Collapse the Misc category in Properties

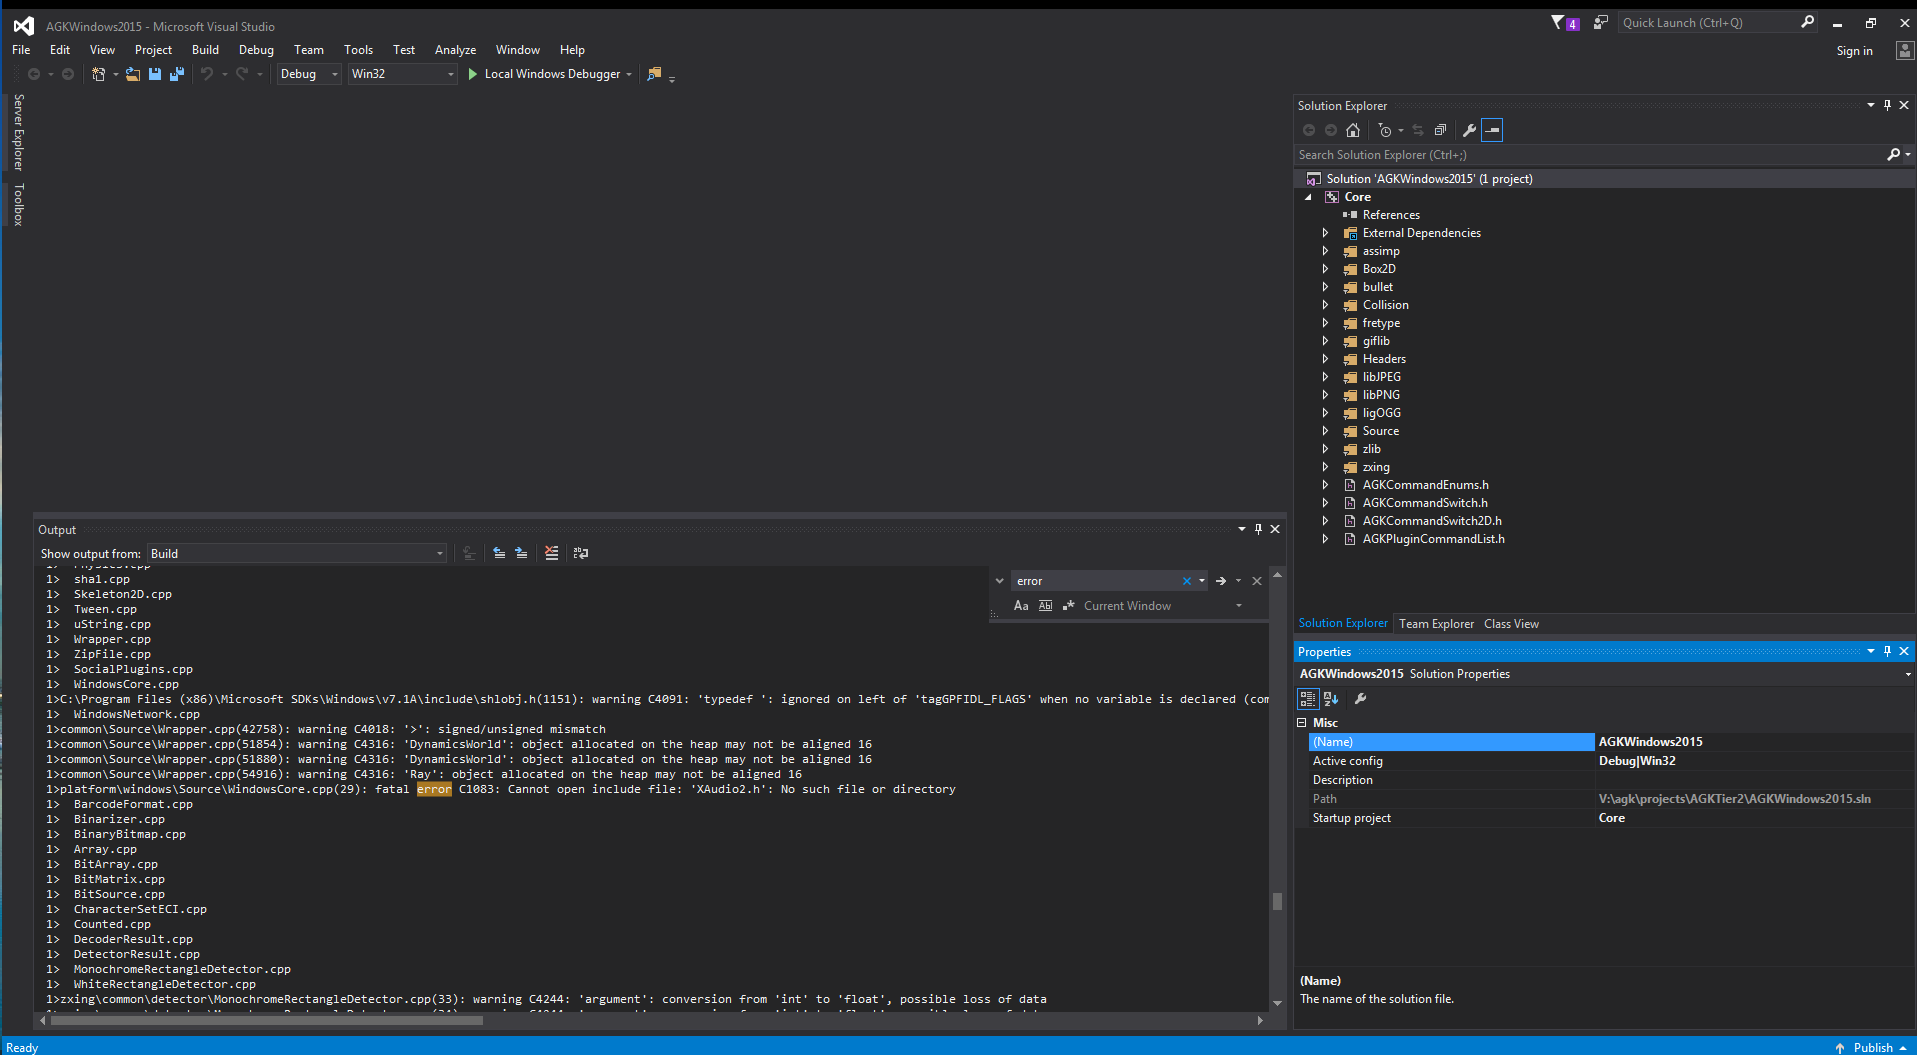pyautogui.click(x=1302, y=722)
